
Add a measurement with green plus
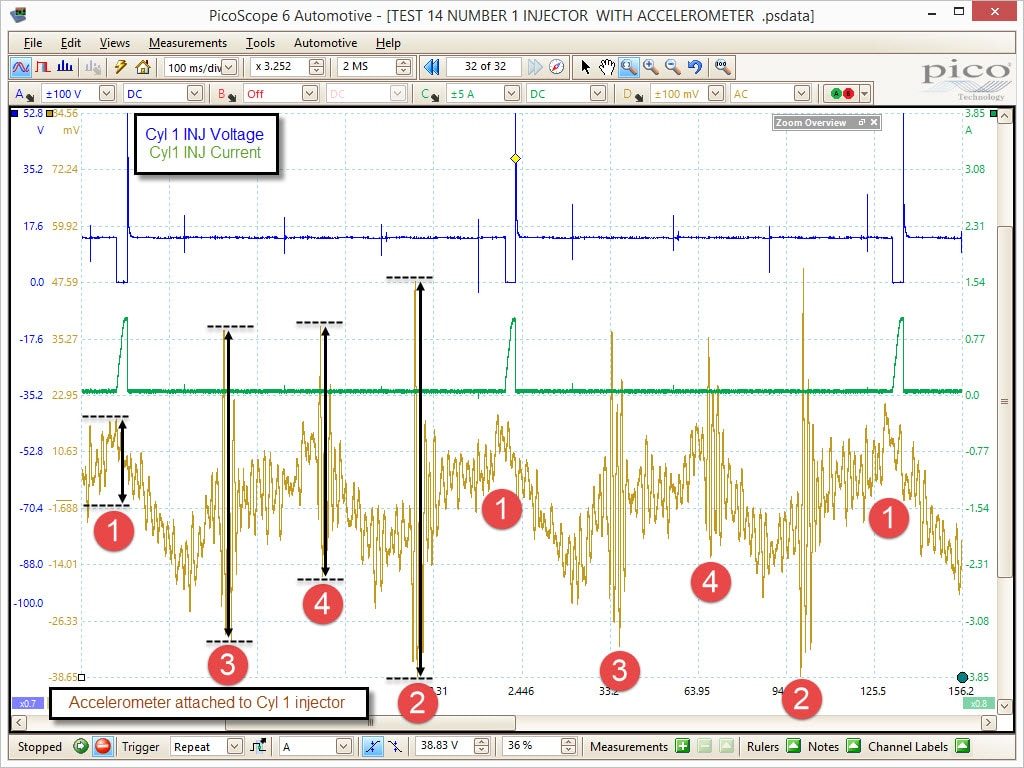pos(682,746)
